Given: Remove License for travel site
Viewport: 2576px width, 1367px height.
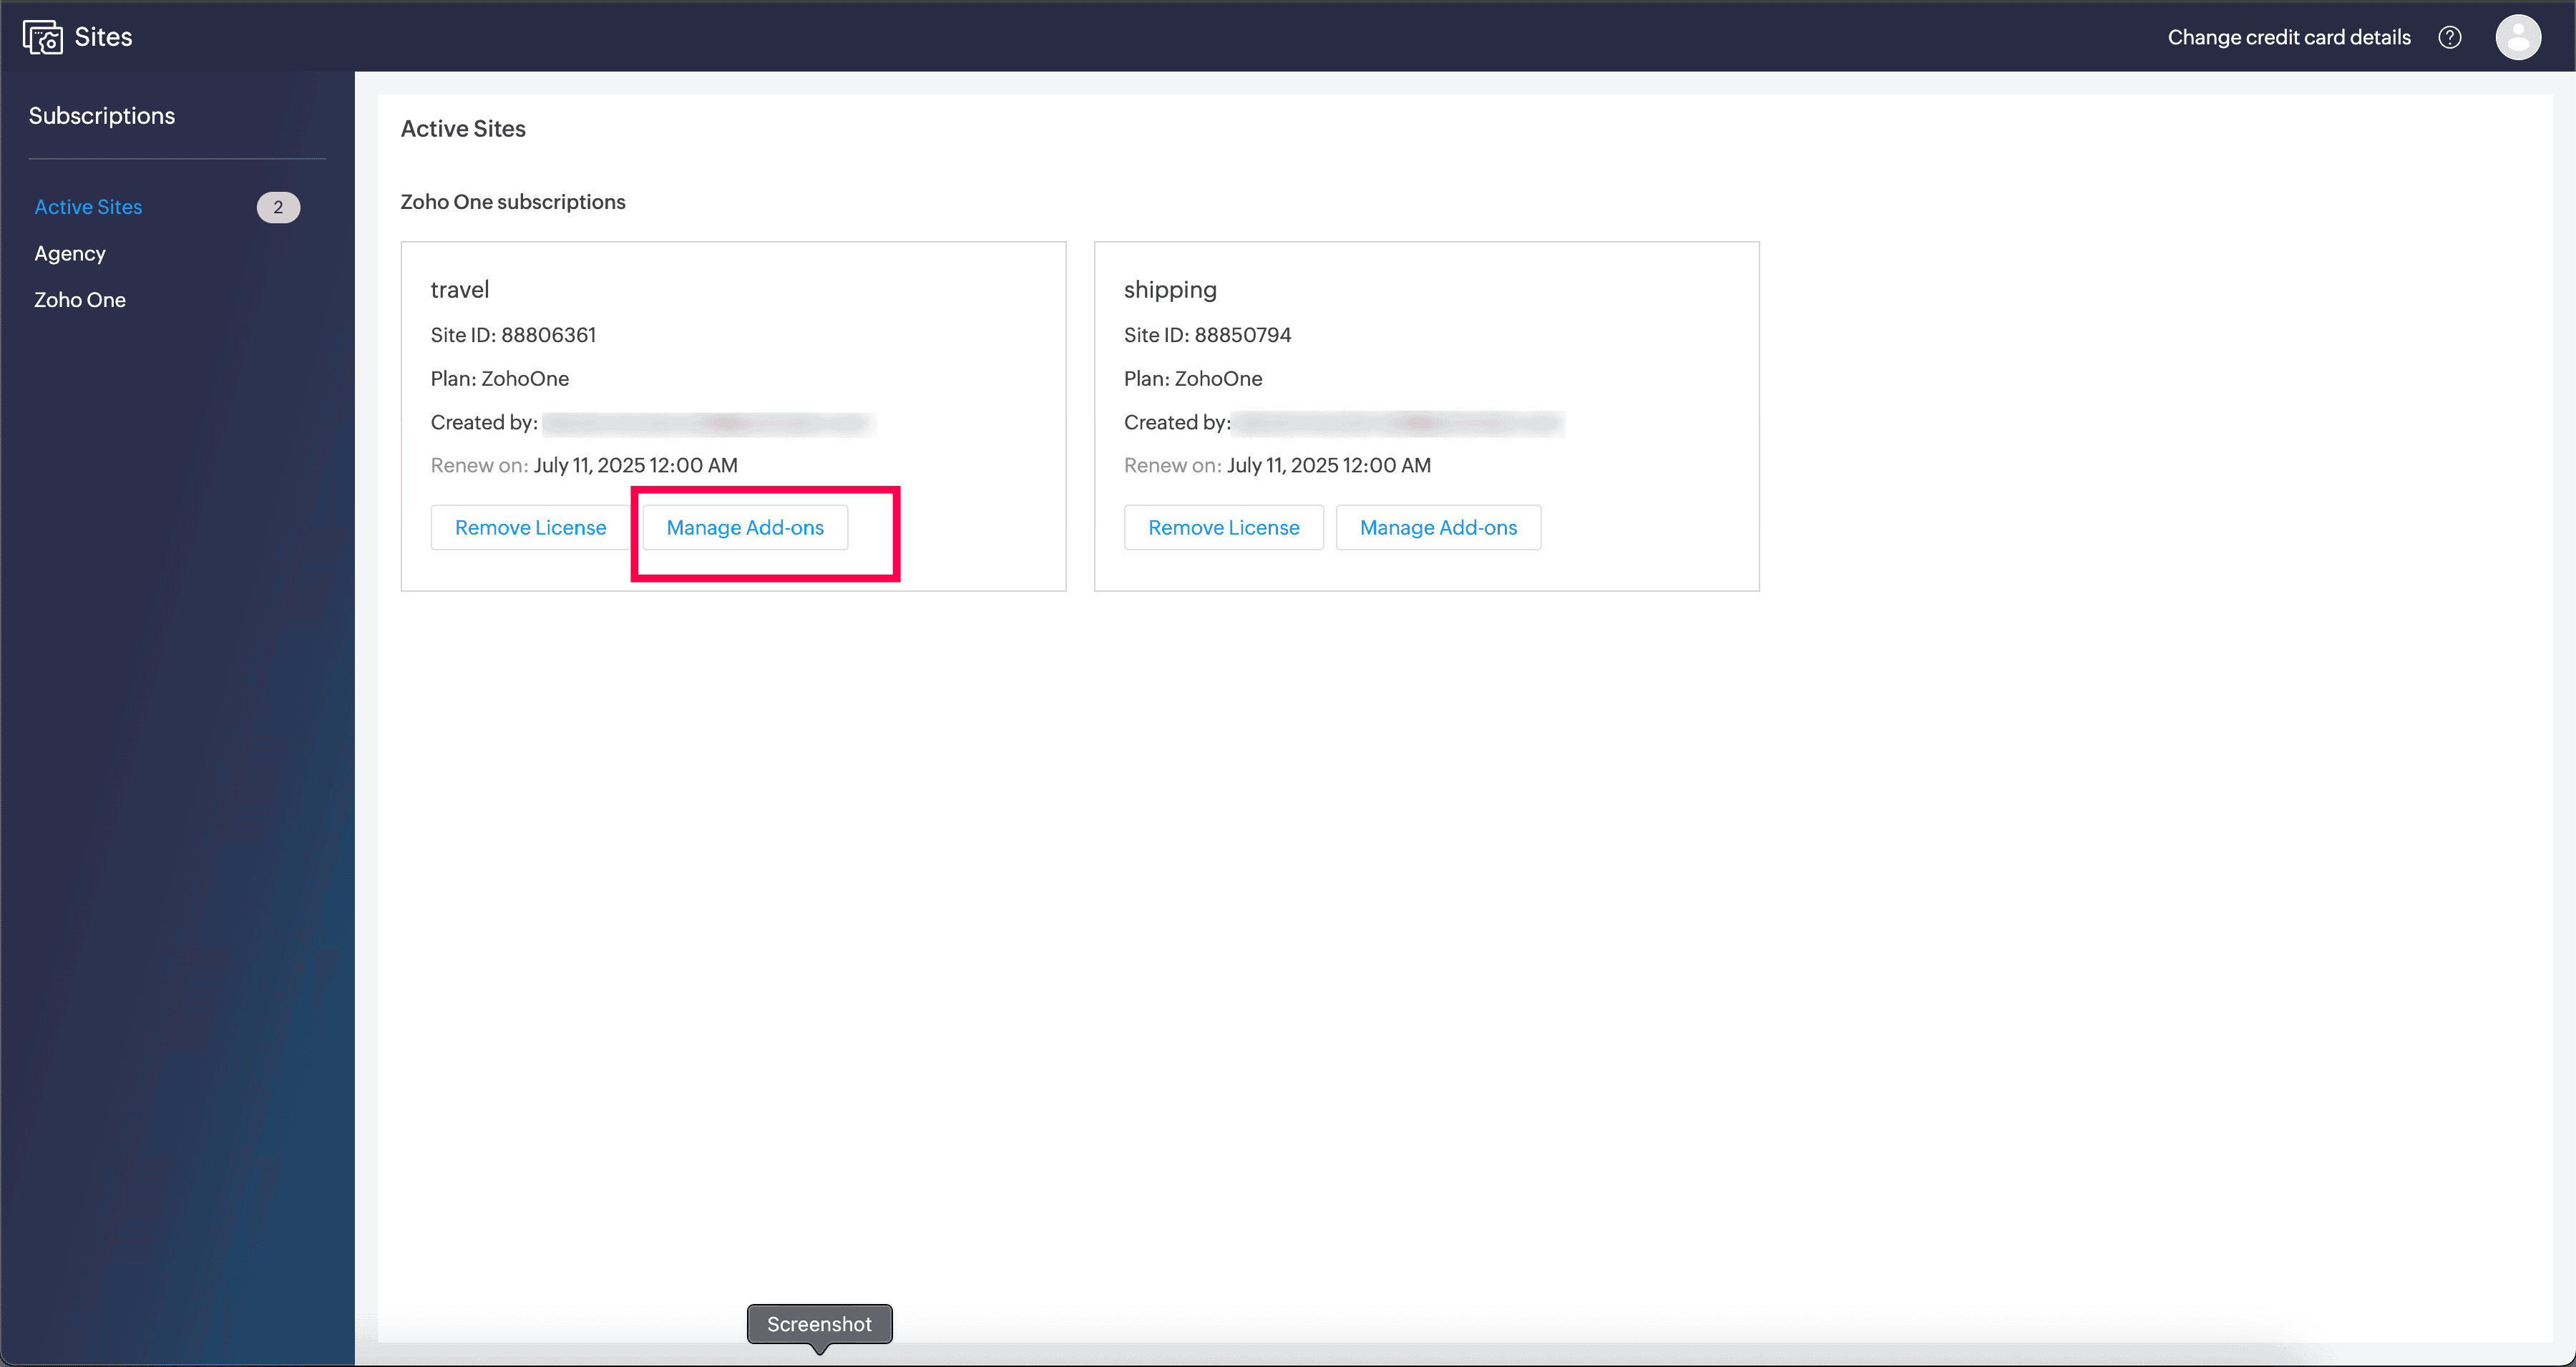Looking at the screenshot, I should click(x=530, y=527).
